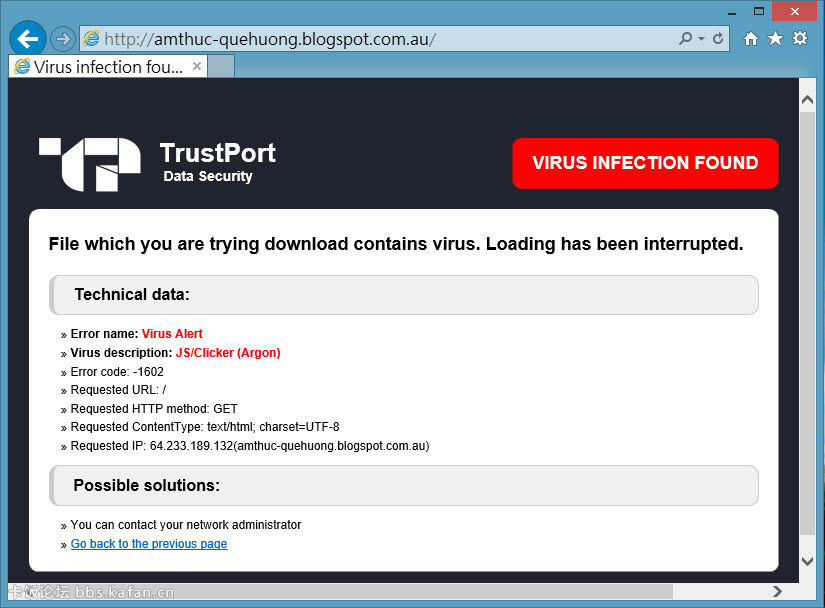Click the 'File which you are trying download' heading

(396, 244)
